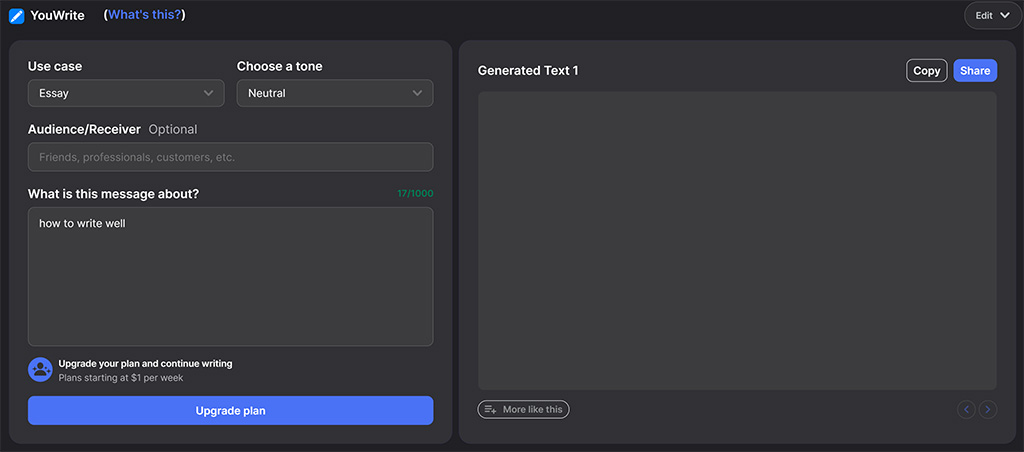Screen dimensions: 1024x452
Task: Share the generated text
Action: [975, 71]
